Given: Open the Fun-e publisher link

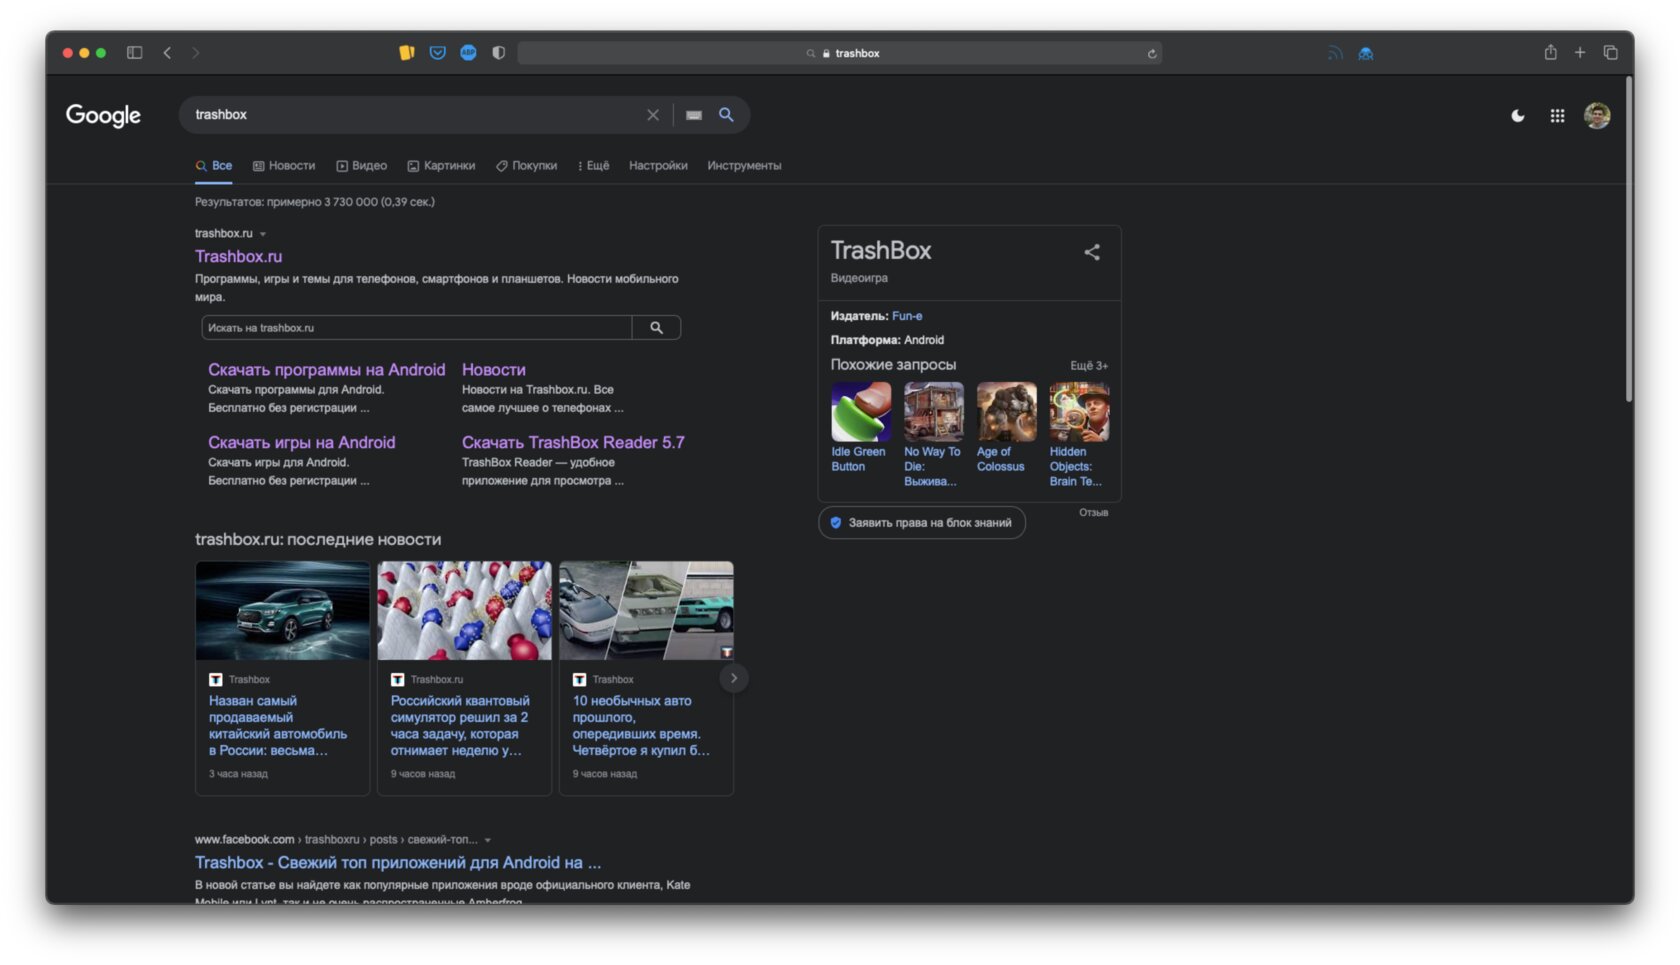Looking at the screenshot, I should (x=907, y=316).
